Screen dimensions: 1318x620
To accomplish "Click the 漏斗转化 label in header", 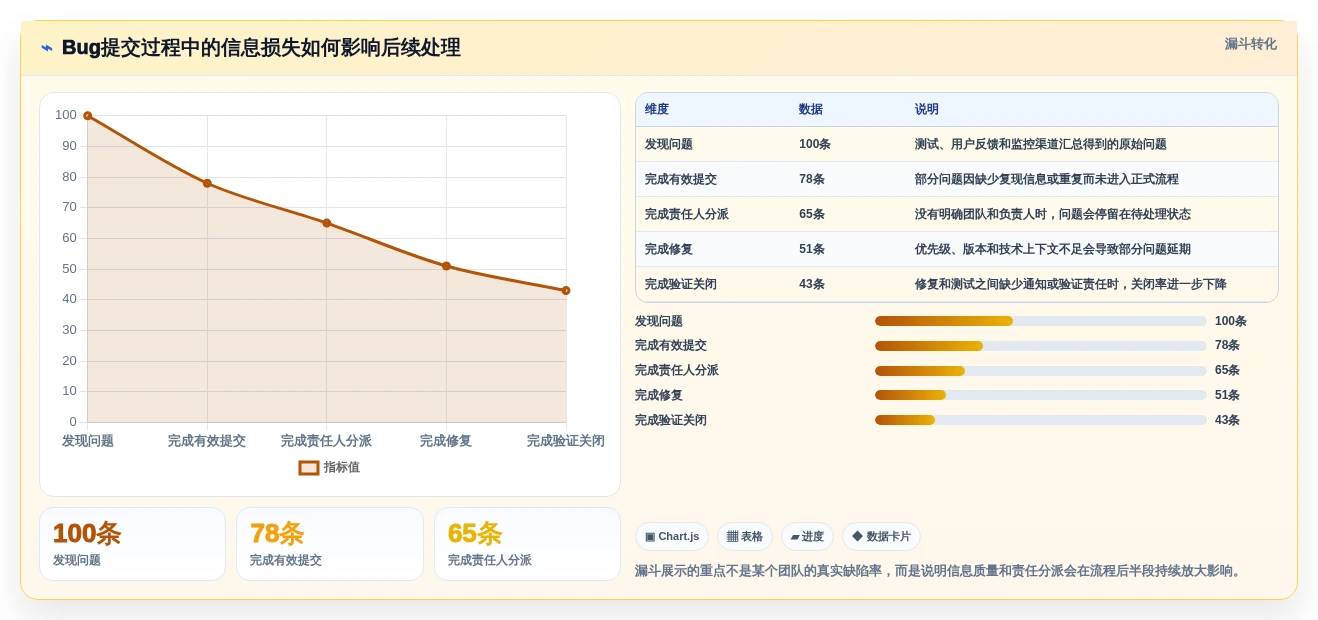I will point(1250,44).
